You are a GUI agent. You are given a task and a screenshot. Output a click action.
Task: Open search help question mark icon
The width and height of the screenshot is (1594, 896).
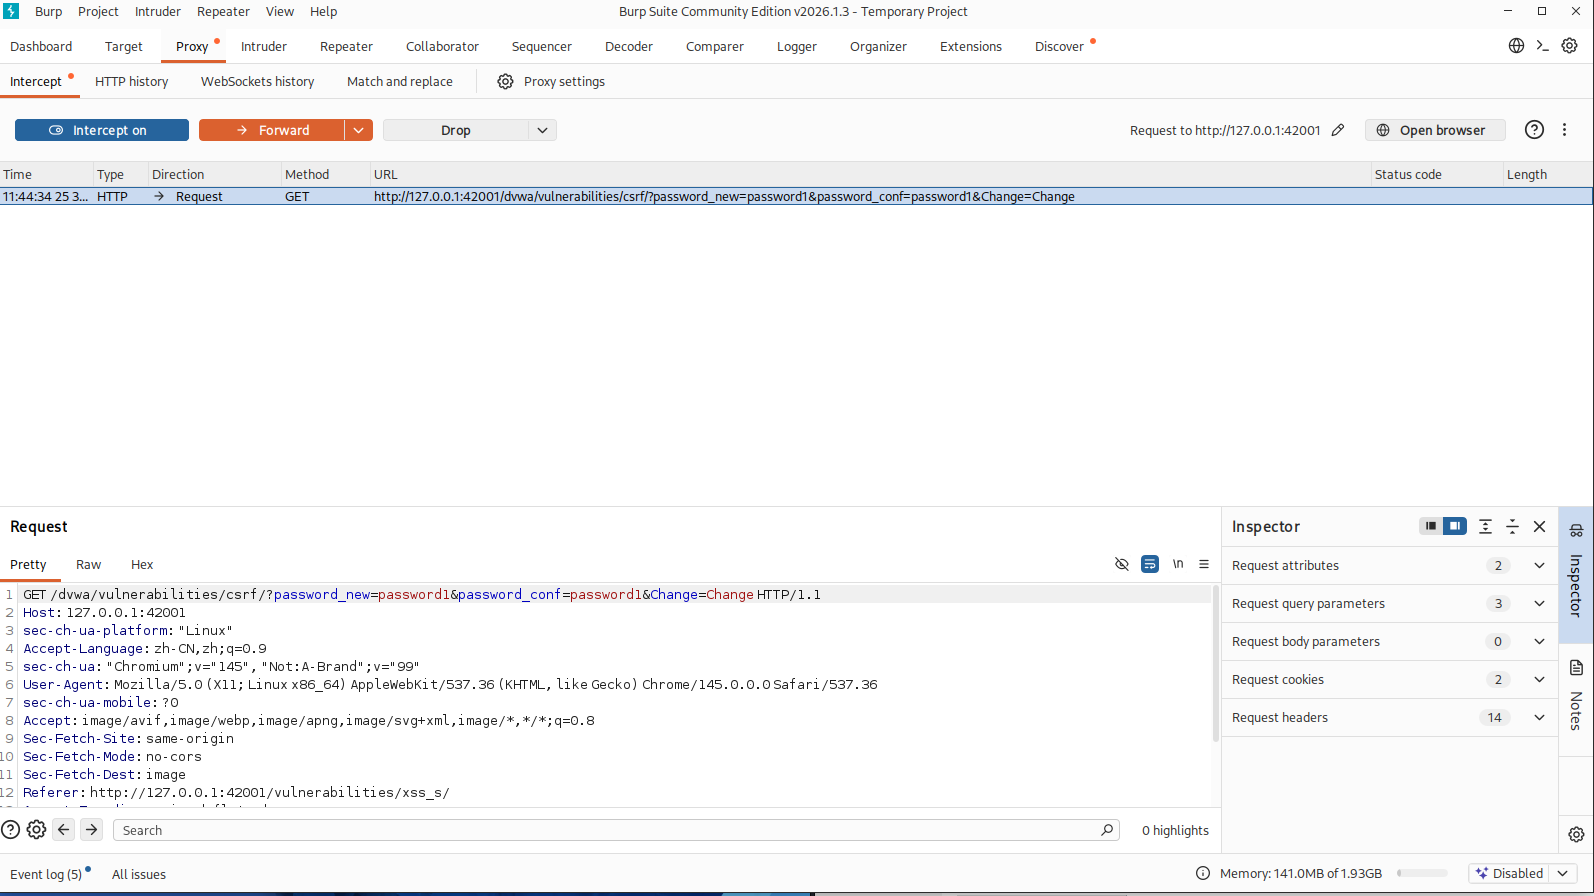[x=11, y=830]
